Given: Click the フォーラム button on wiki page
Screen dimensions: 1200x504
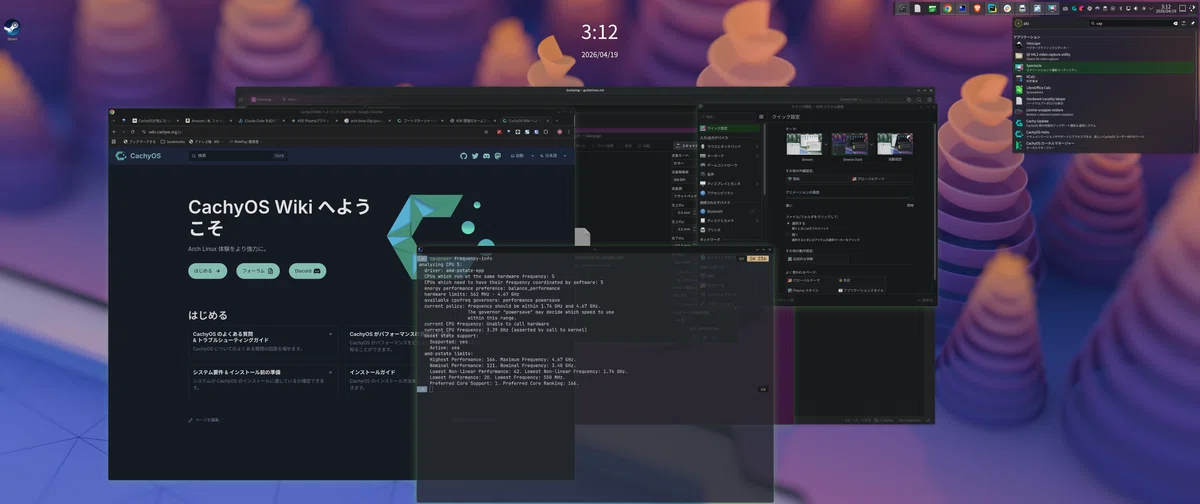Looking at the screenshot, I should 256,271.
